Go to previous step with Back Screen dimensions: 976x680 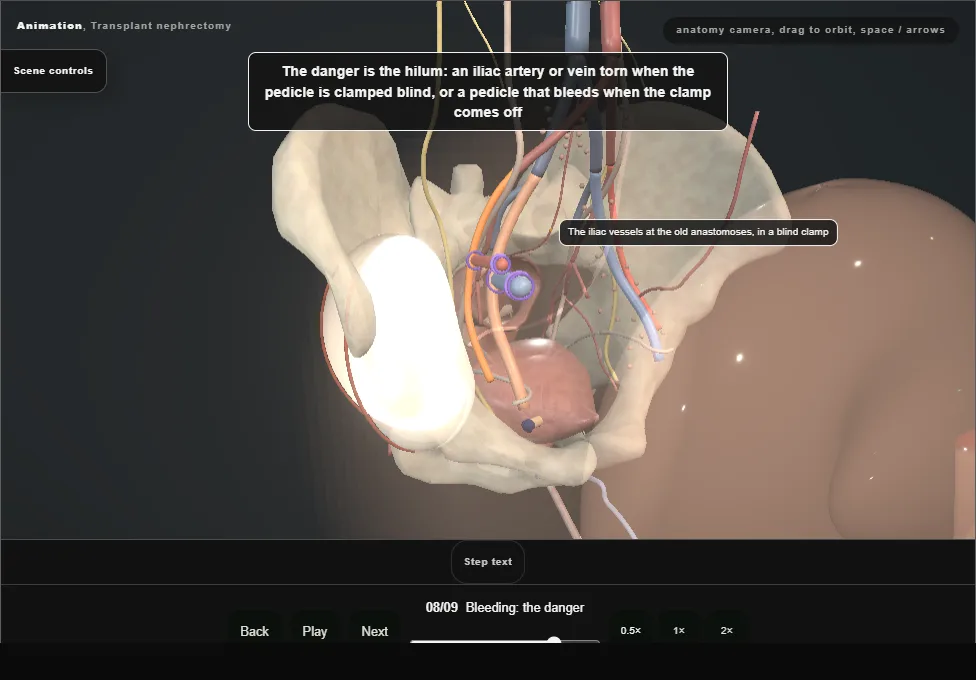click(255, 631)
